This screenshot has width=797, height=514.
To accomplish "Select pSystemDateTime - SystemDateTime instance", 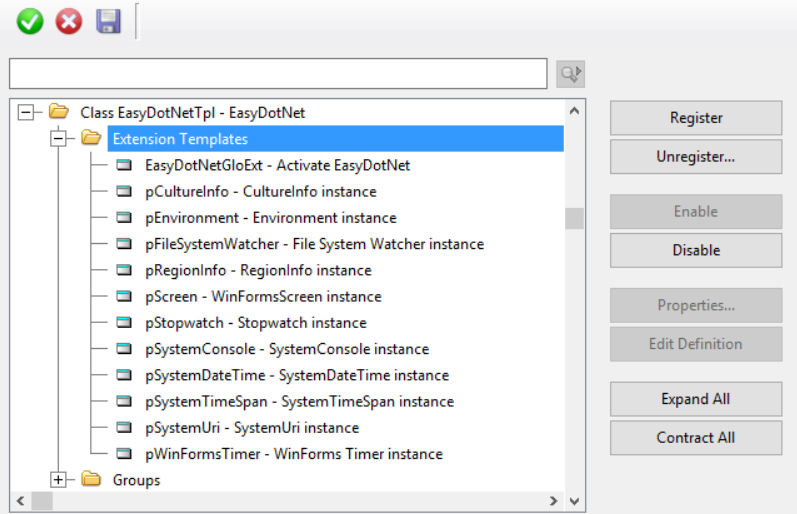I will click(x=297, y=375).
